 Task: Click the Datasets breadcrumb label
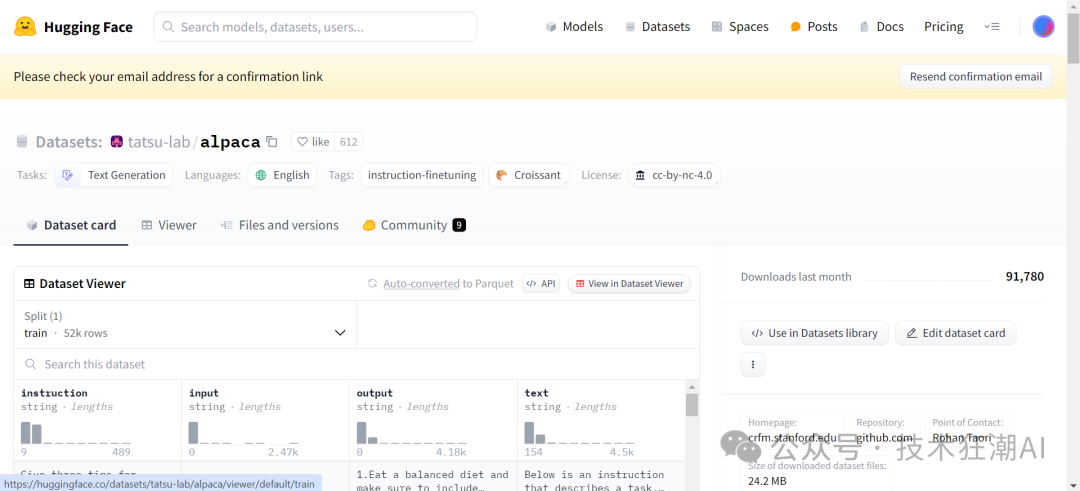(69, 142)
